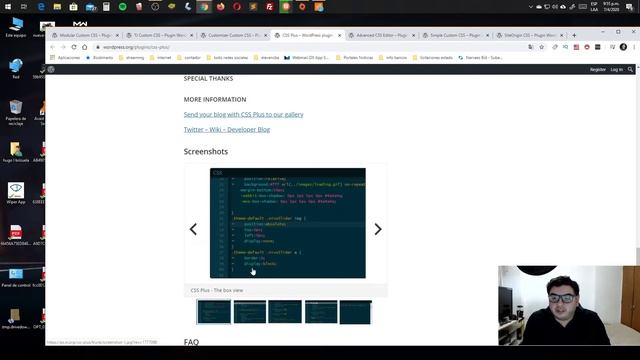Launch Firefox from the taskbar

pos(220,7)
